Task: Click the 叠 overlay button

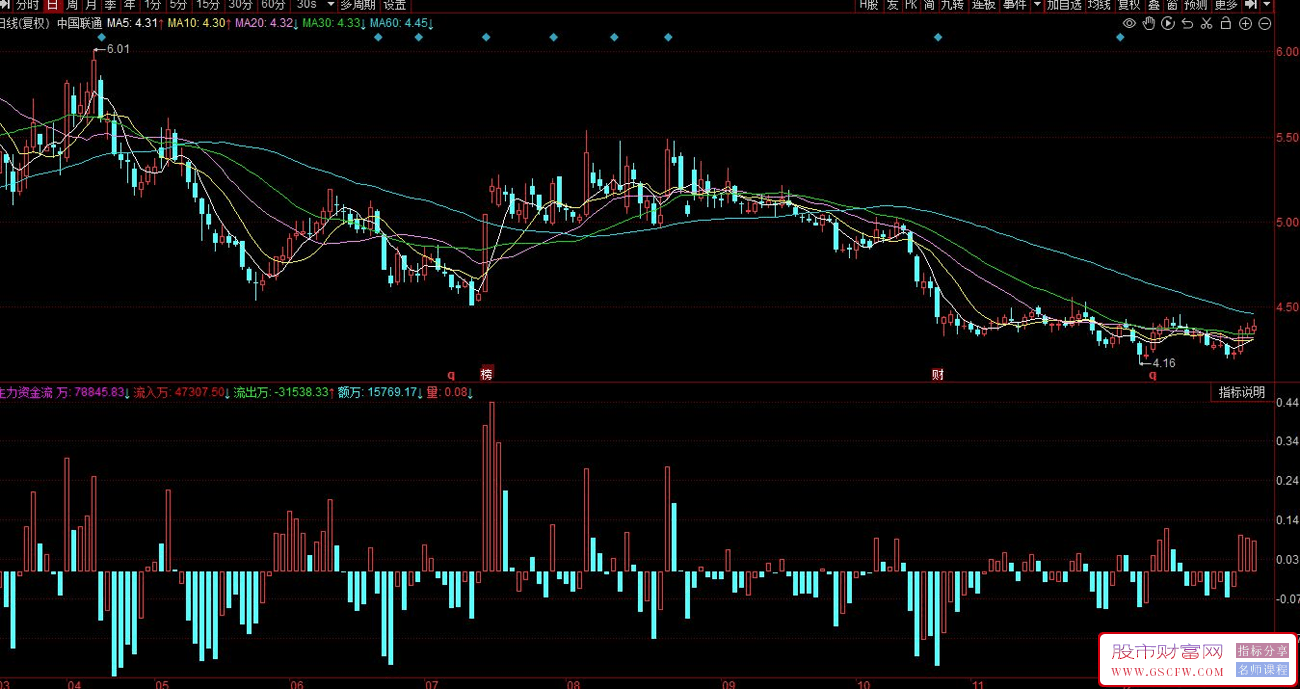Action: [x=1154, y=5]
